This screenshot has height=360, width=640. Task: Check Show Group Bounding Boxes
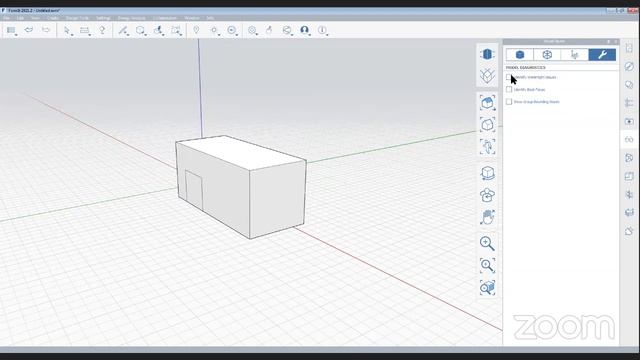click(509, 102)
